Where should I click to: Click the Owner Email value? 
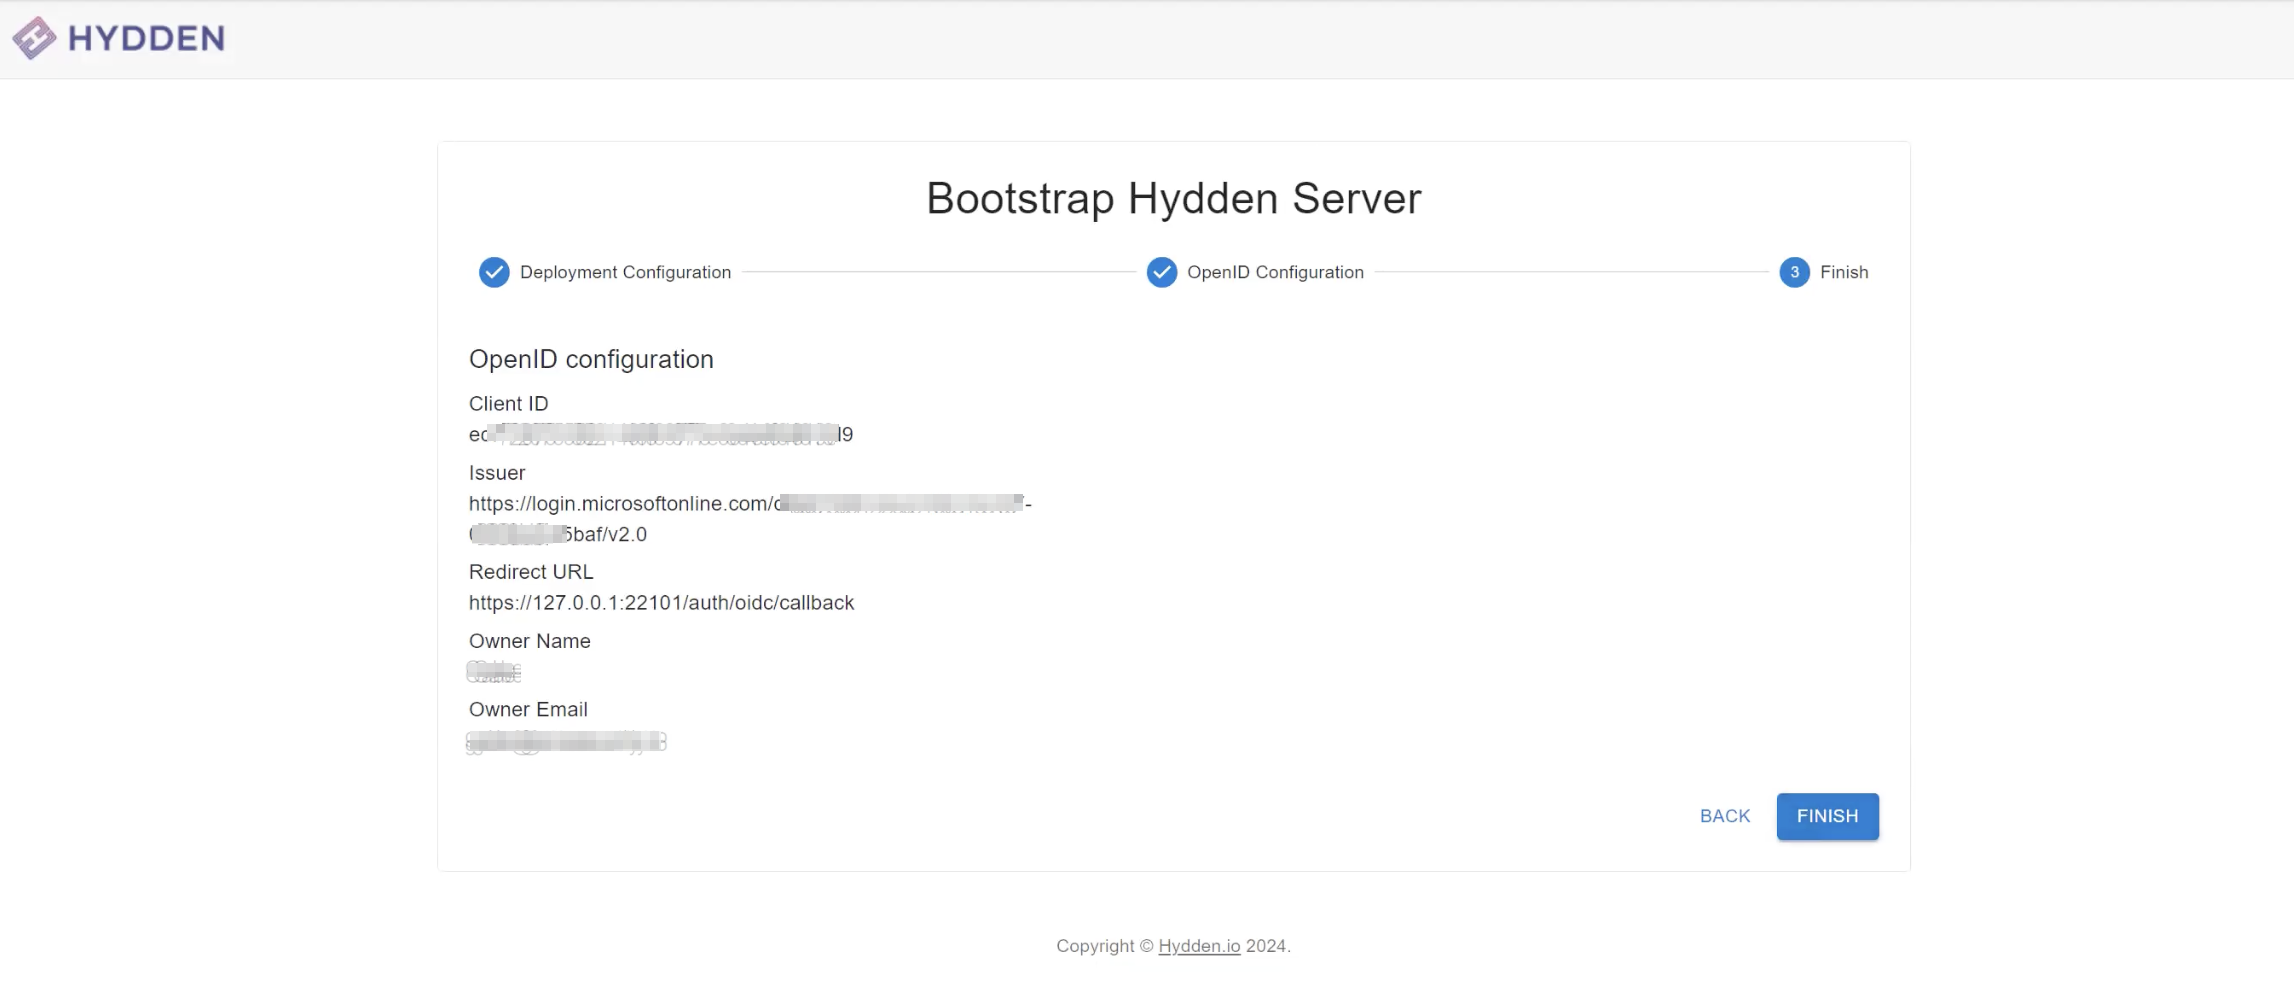click(x=565, y=741)
